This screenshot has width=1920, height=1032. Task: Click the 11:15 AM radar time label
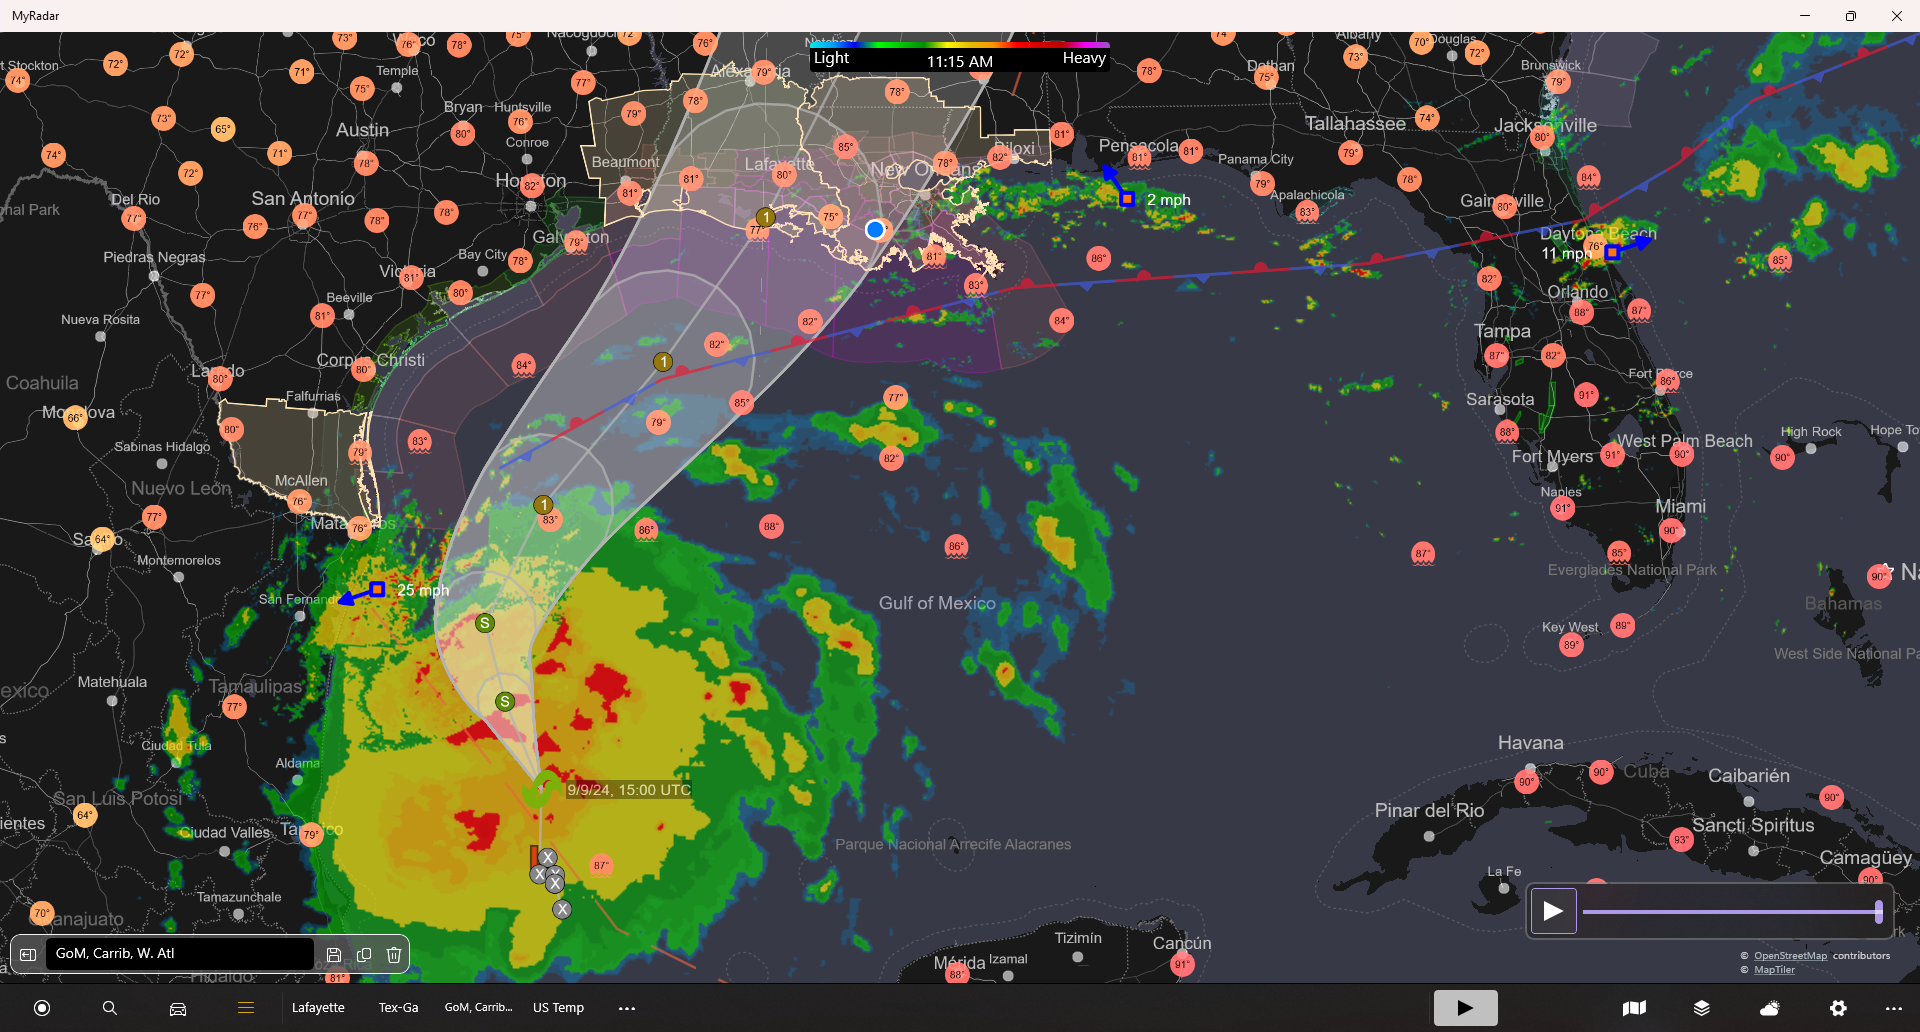[x=959, y=62]
